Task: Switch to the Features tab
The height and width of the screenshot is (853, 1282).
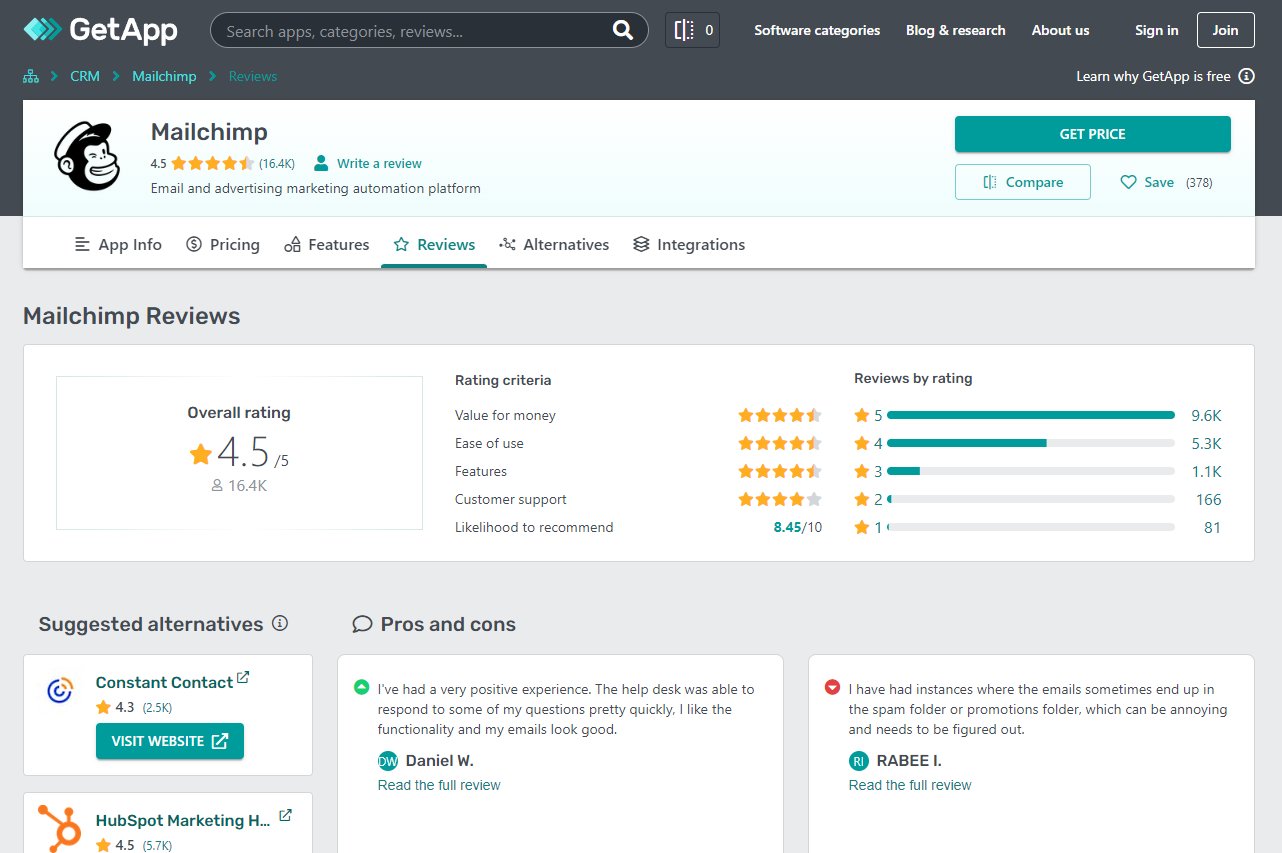Action: [x=327, y=244]
